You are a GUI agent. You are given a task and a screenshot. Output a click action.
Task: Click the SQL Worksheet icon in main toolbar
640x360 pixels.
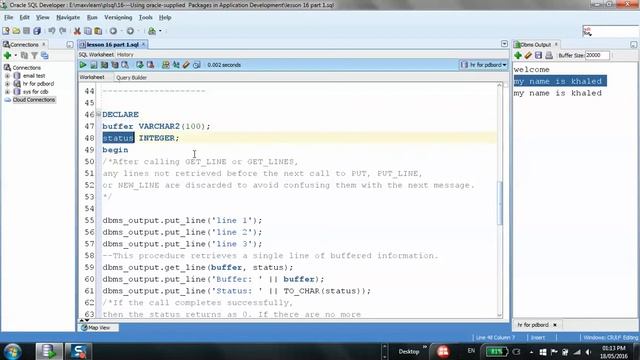click(x=152, y=31)
